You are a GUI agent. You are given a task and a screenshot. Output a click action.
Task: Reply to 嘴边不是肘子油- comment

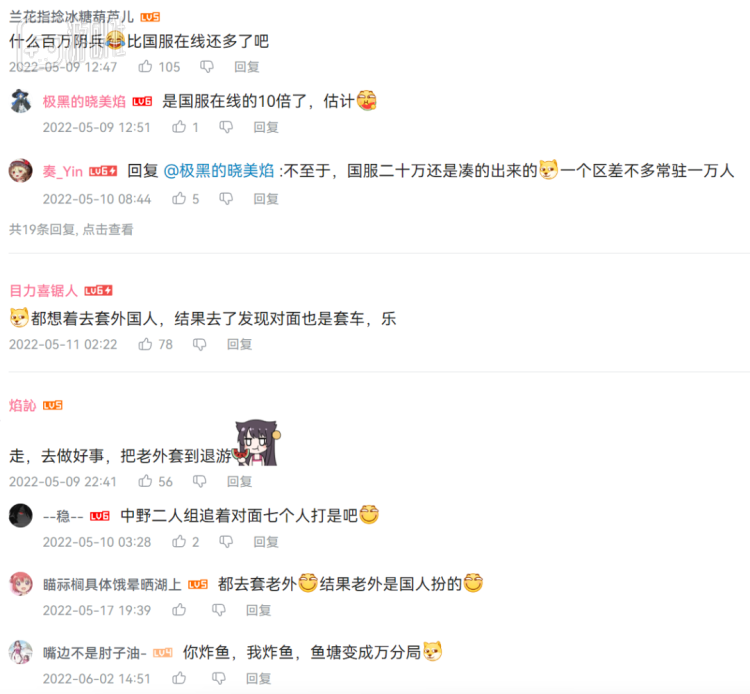(258, 678)
